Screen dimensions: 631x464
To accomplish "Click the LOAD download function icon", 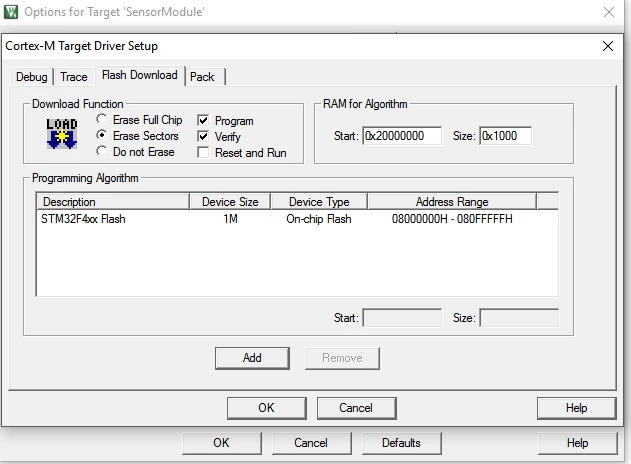I will (62, 134).
